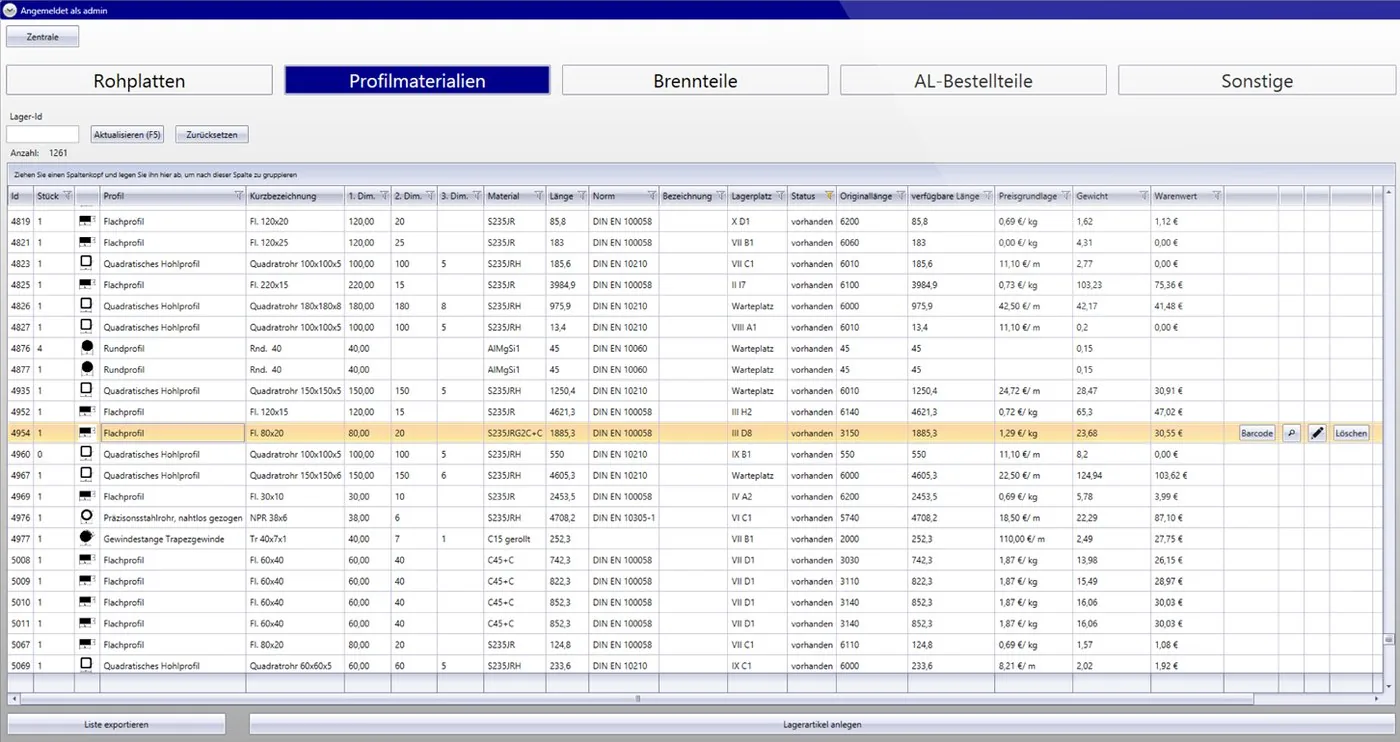Click the Liste exportieren button
The image size is (1400, 742).
117,724
